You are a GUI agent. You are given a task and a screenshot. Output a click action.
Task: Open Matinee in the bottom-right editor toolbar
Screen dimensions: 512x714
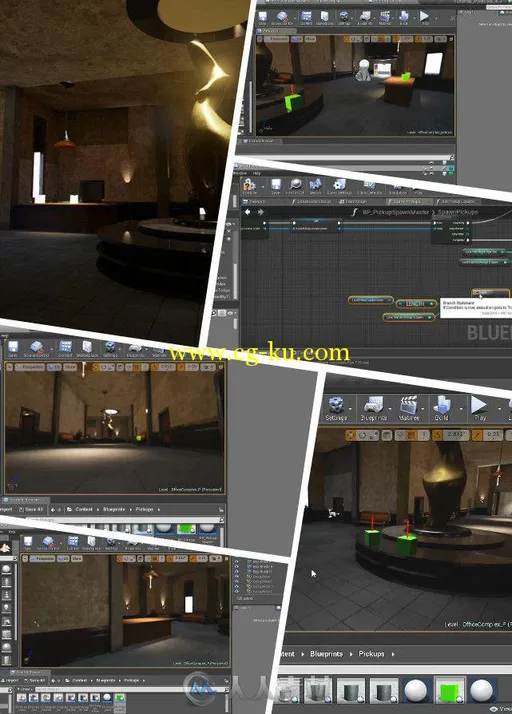[409, 408]
